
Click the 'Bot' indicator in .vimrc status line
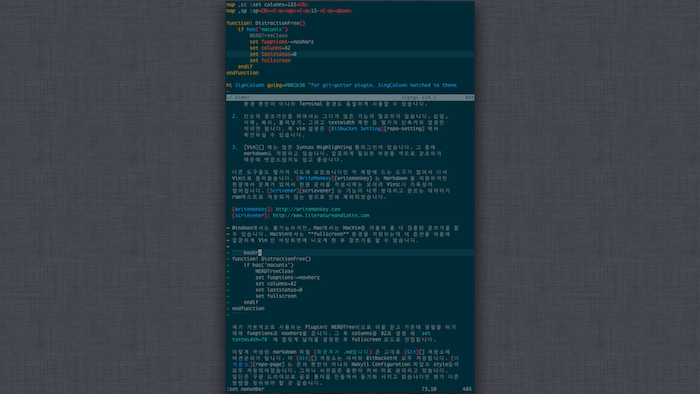pyautogui.click(x=469, y=97)
